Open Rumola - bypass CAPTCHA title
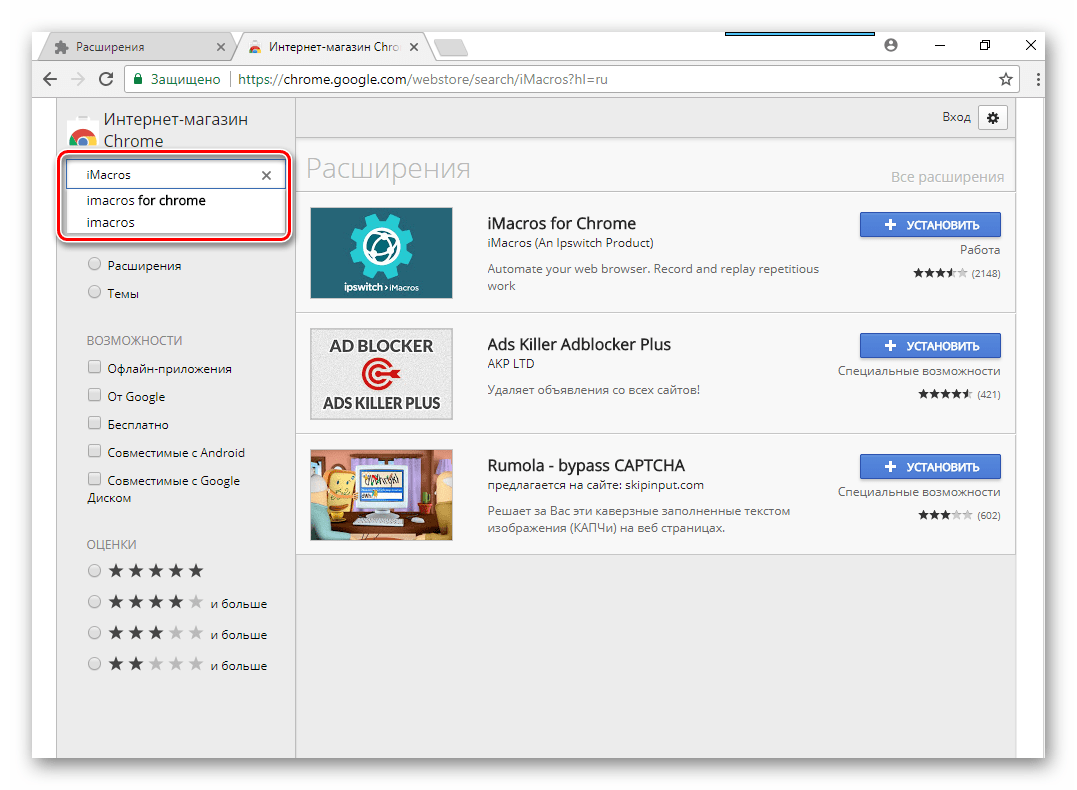The width and height of the screenshot is (1077, 790). click(586, 465)
